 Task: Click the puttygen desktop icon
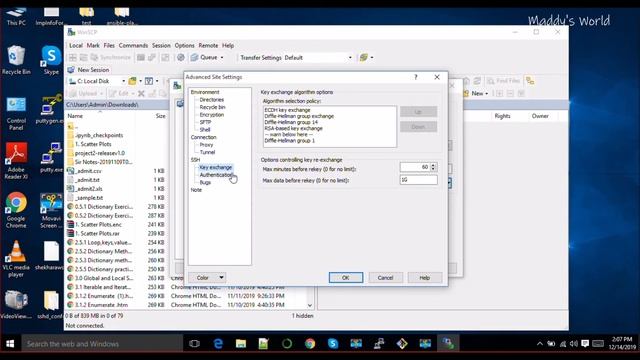coord(51,109)
